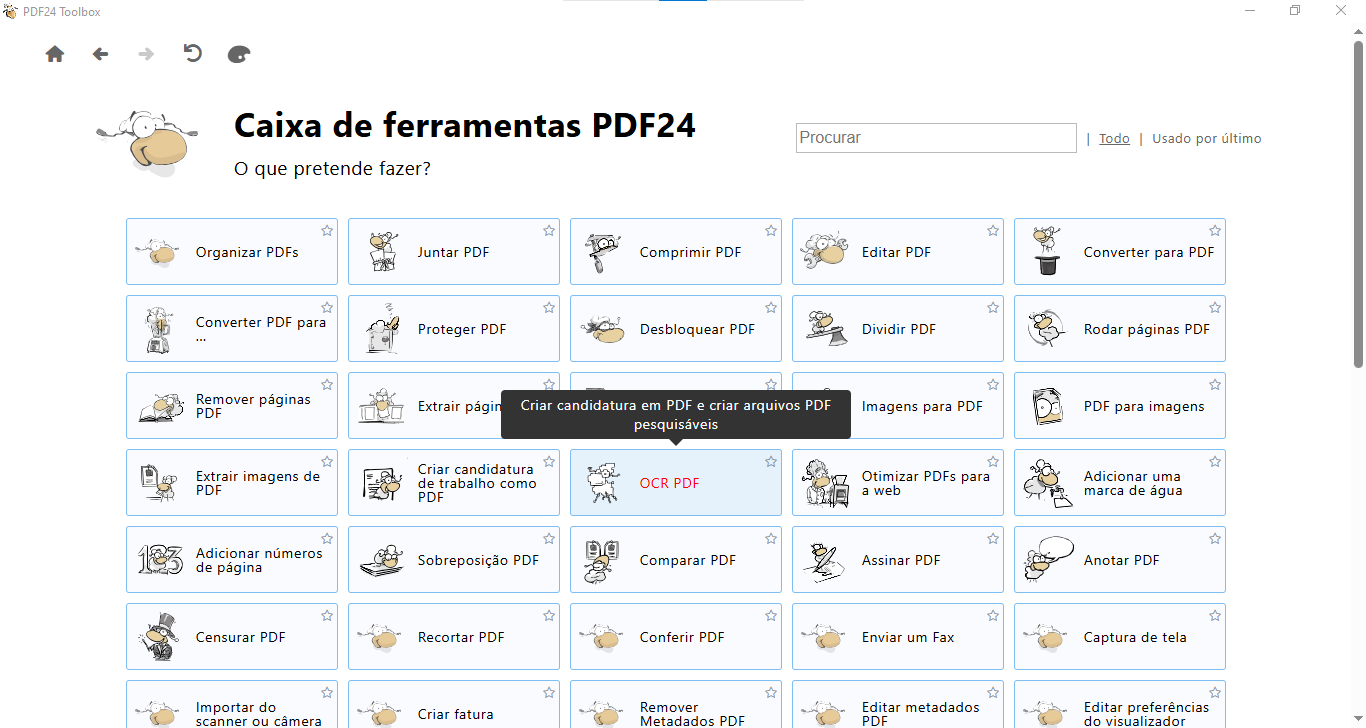Select the Dividir PDF tool
Viewport: 1366px width, 728px height.
[x=897, y=329]
